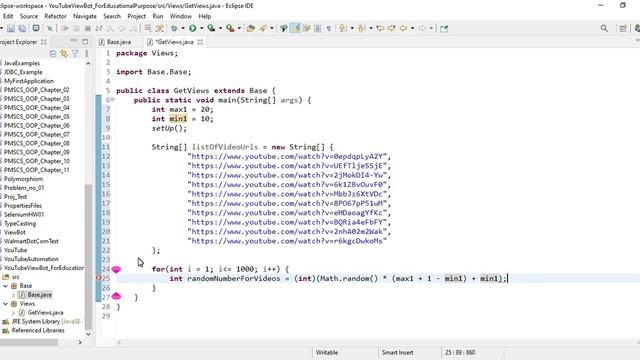Screen dimensions: 640x360
Task: Select Base.java in Project Explorer
Action: 40,295
